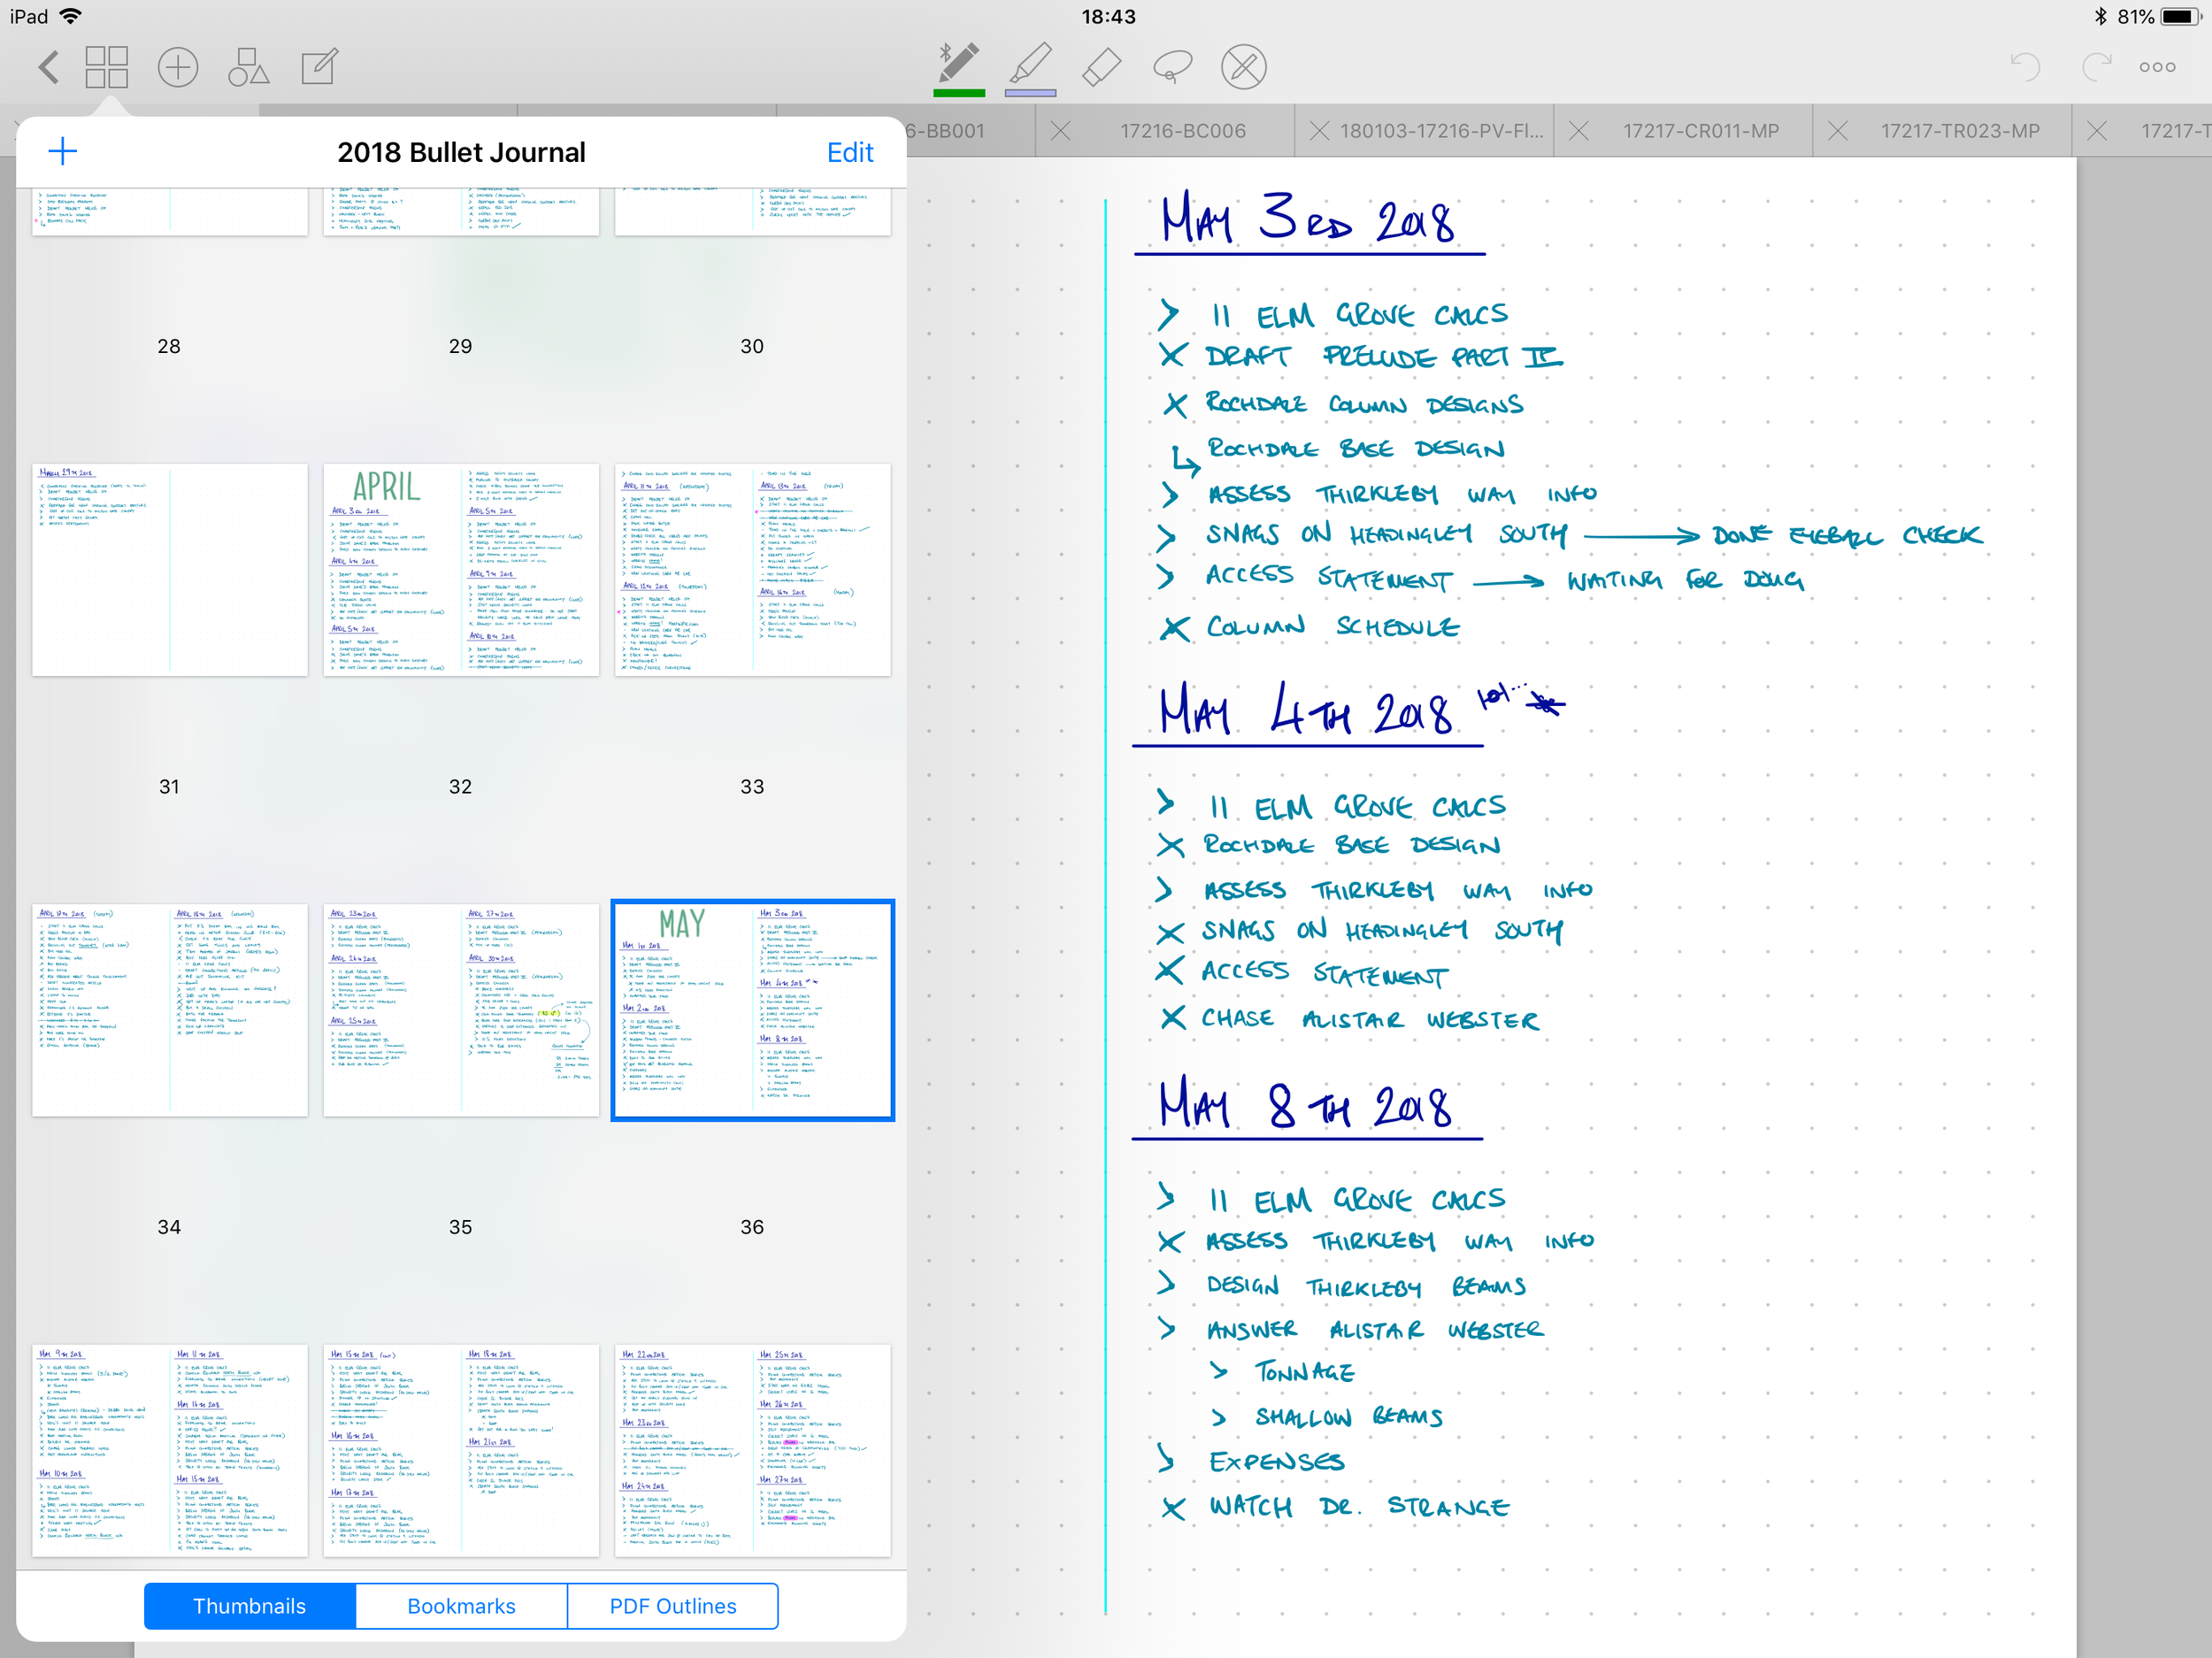
Task: Click the undo button
Action: tap(2025, 66)
